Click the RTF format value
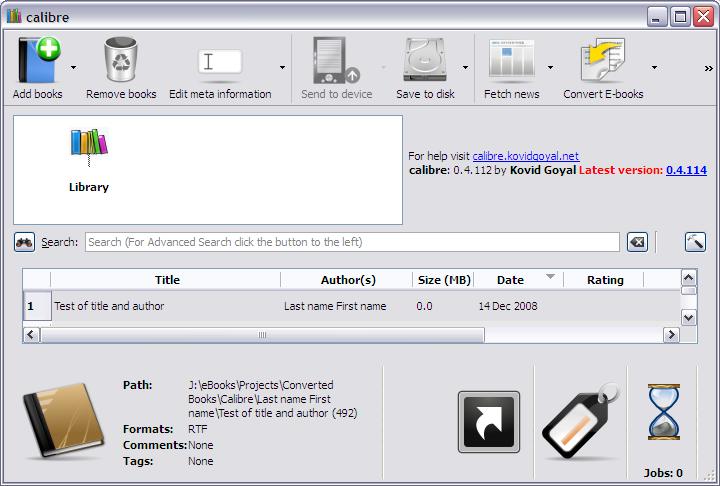Screen dimensions: 720x486 (197, 429)
